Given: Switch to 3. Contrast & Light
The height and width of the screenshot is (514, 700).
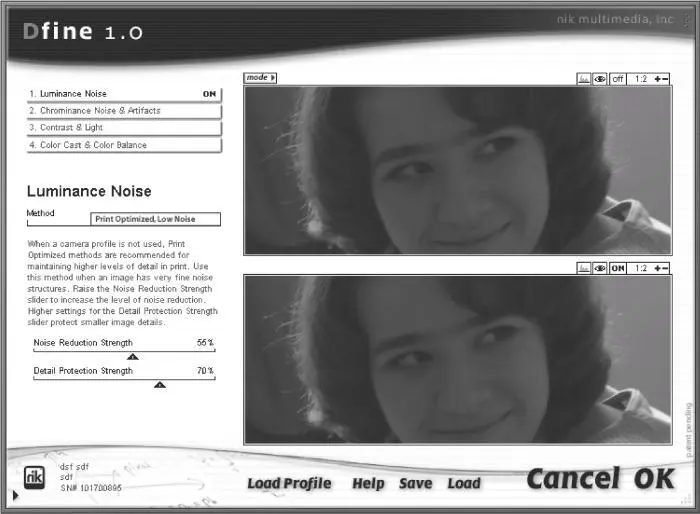Looking at the screenshot, I should [124, 128].
